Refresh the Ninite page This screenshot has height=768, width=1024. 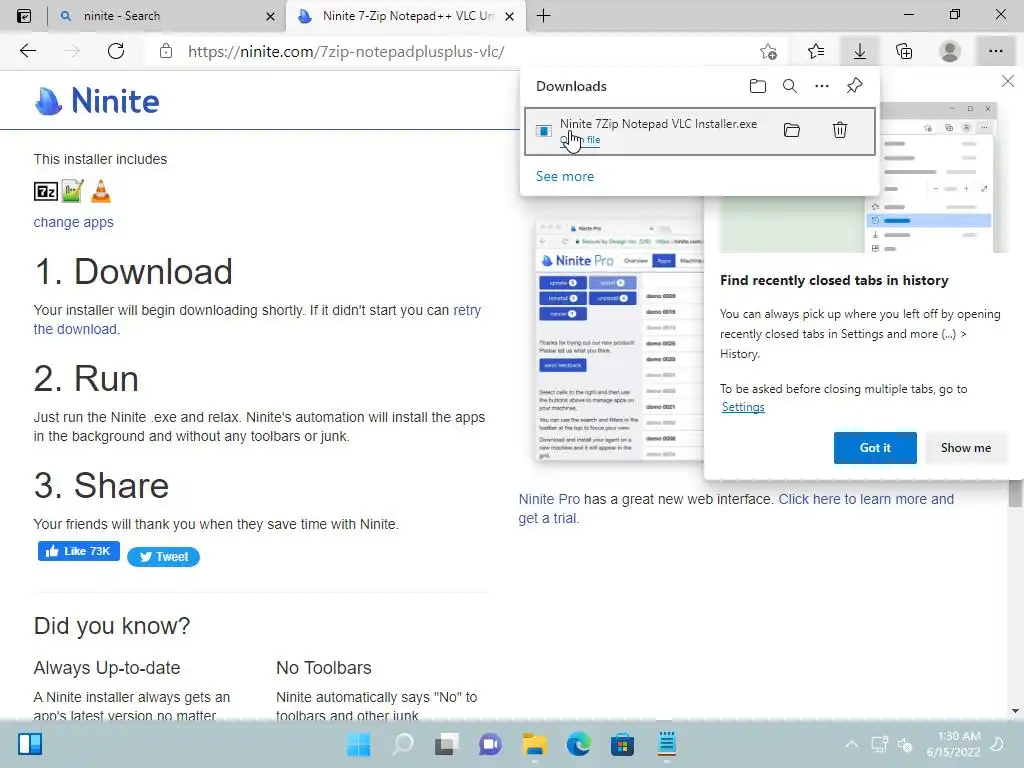pyautogui.click(x=116, y=51)
